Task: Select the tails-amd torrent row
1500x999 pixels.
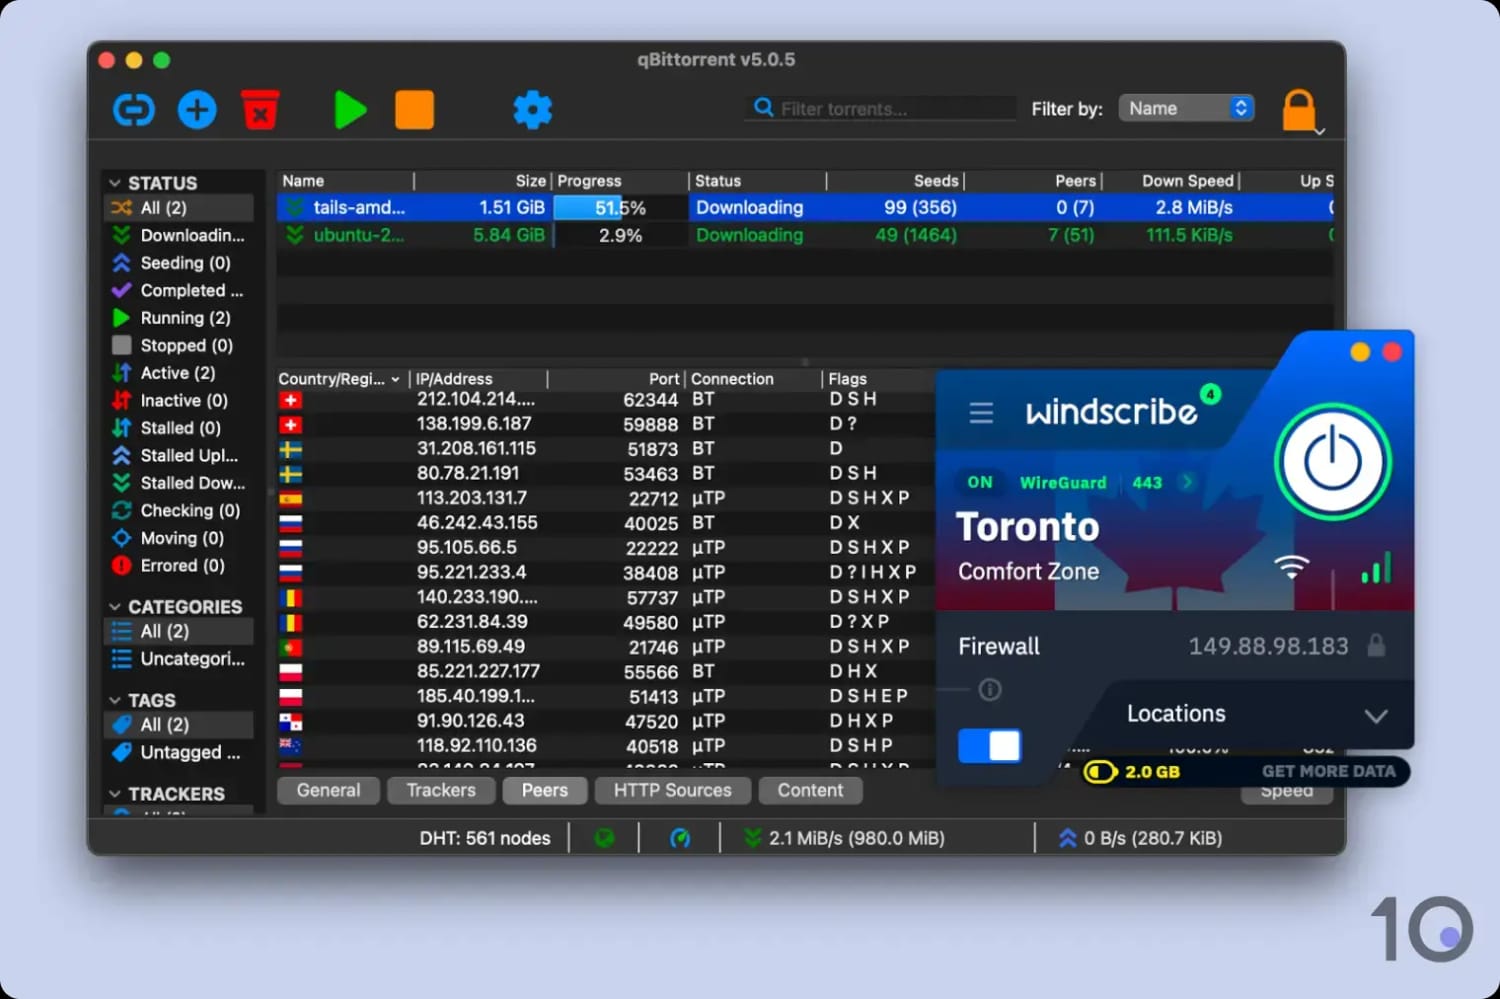Action: tap(805, 208)
